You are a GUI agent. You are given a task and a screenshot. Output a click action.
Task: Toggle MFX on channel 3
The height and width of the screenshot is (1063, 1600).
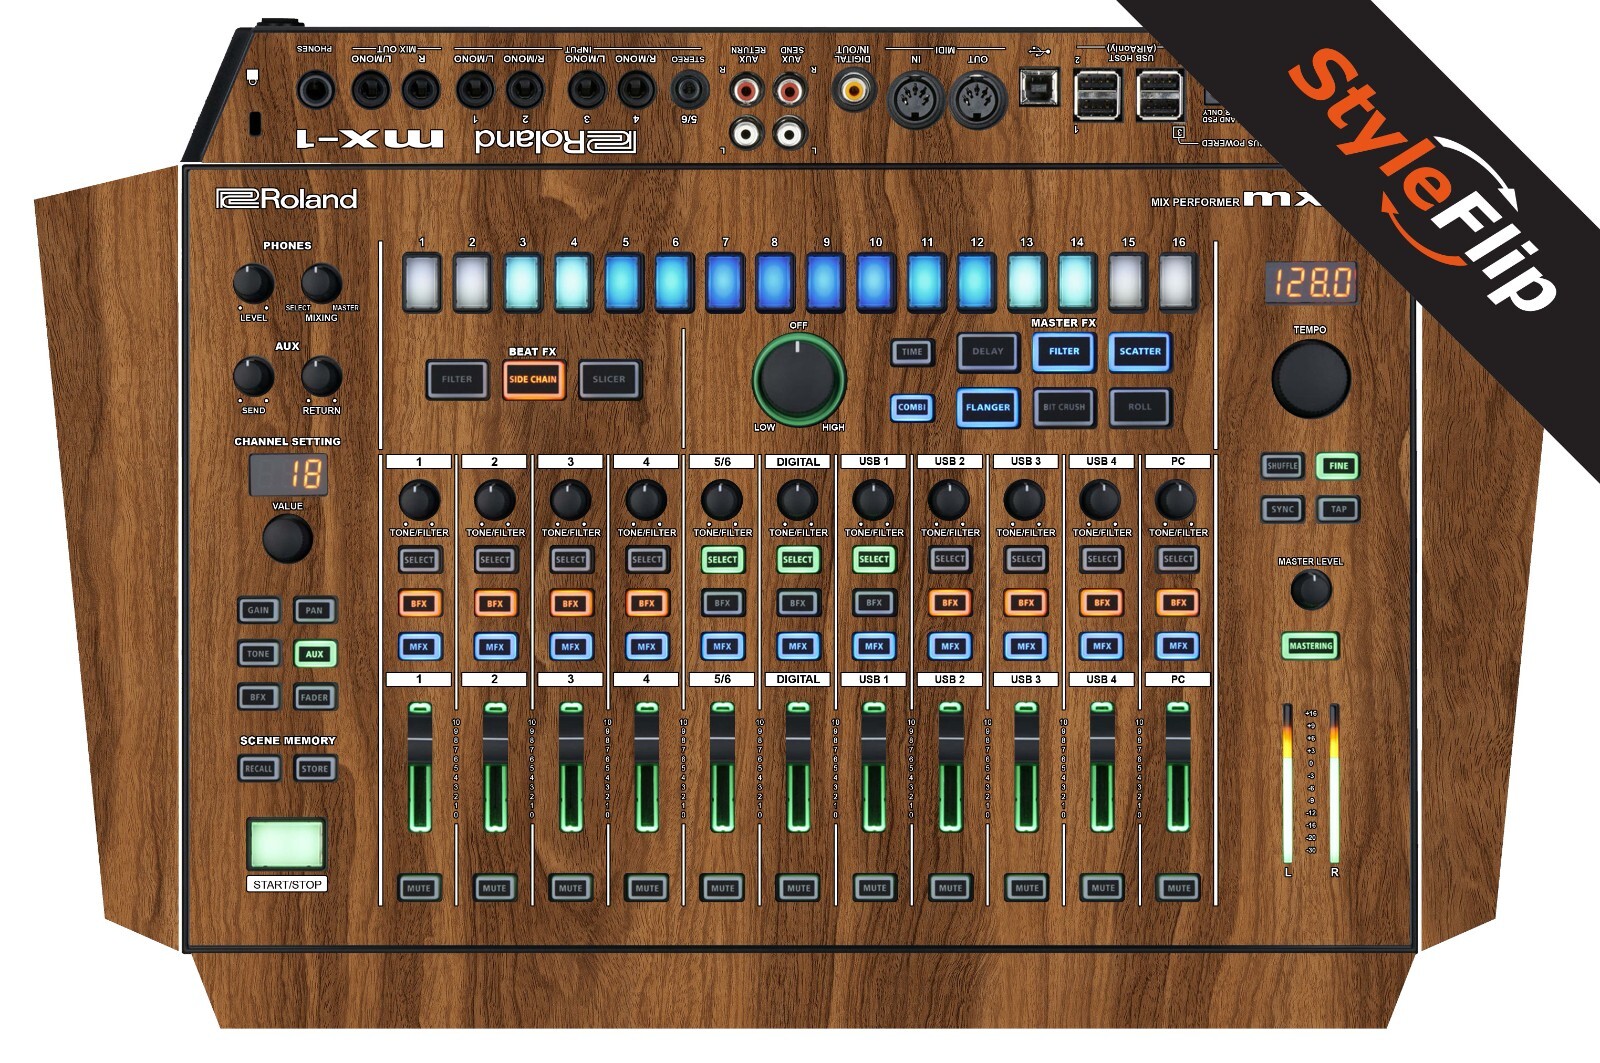point(570,647)
